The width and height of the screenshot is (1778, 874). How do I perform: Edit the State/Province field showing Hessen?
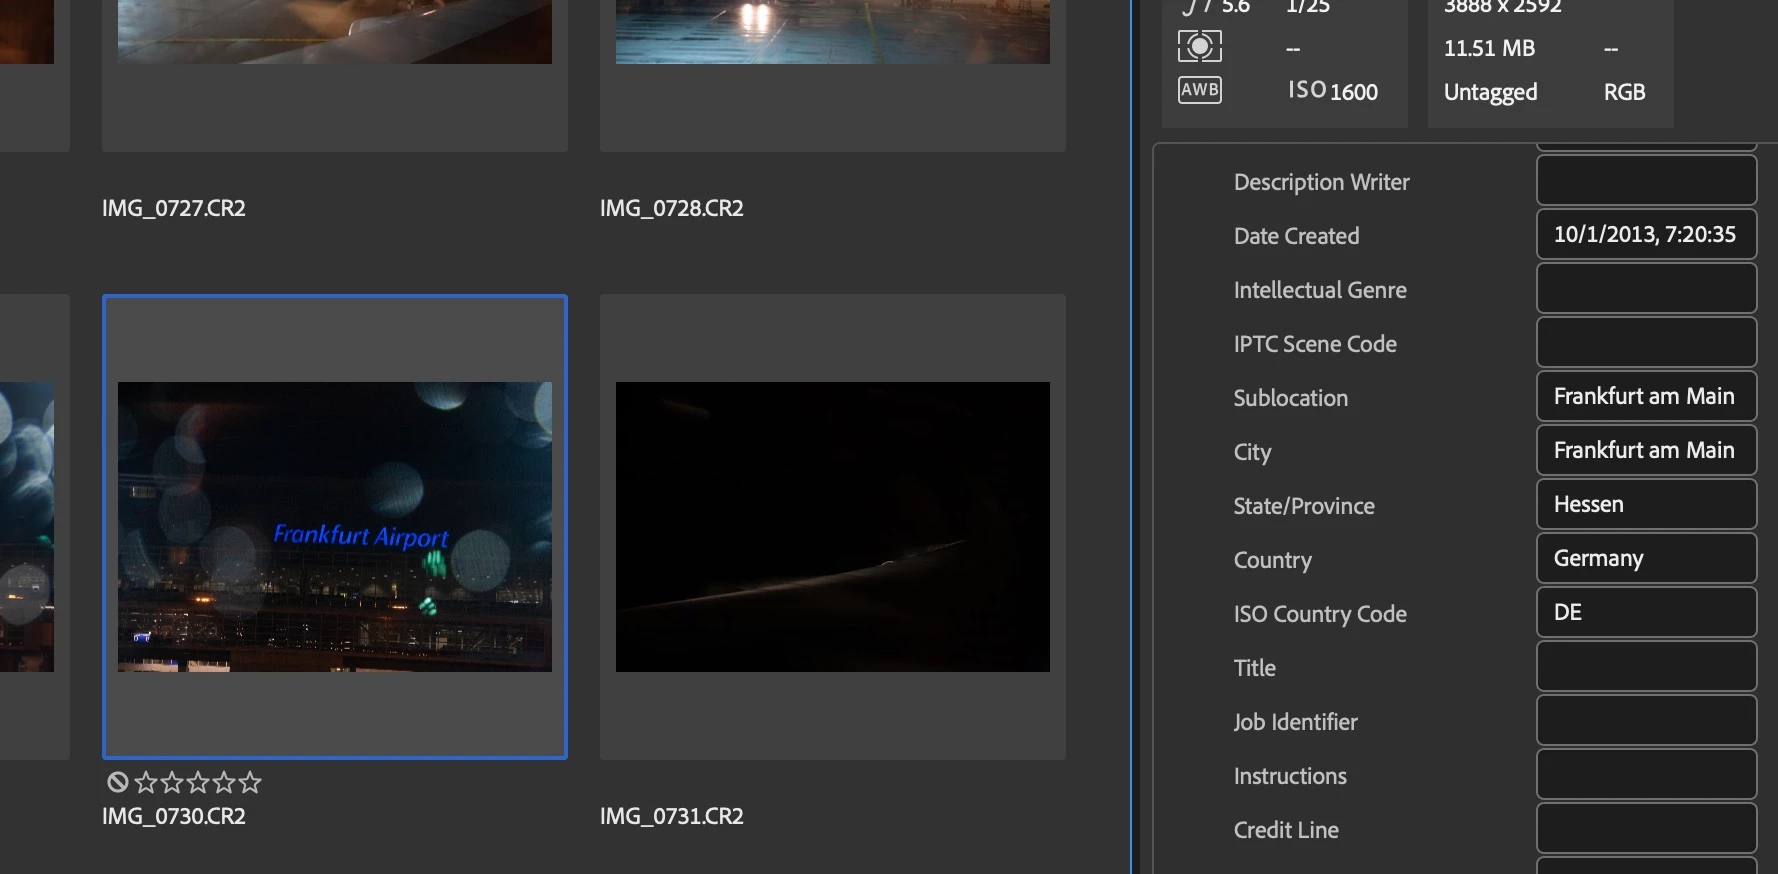pyautogui.click(x=1646, y=504)
